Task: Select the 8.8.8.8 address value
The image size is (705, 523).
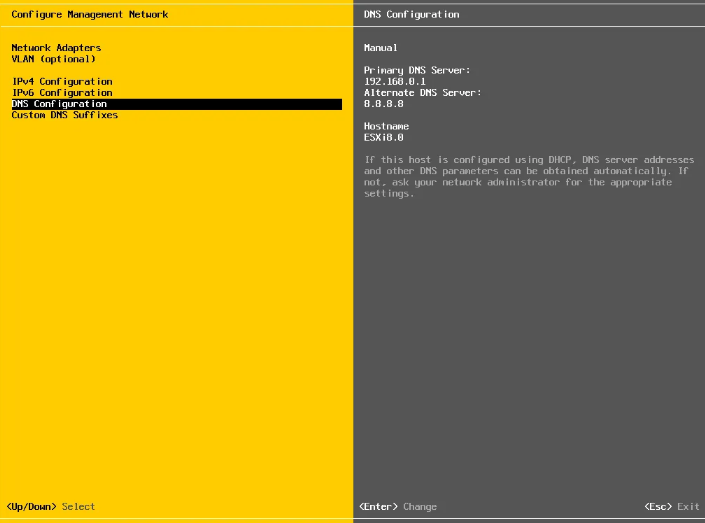Action: 383,104
